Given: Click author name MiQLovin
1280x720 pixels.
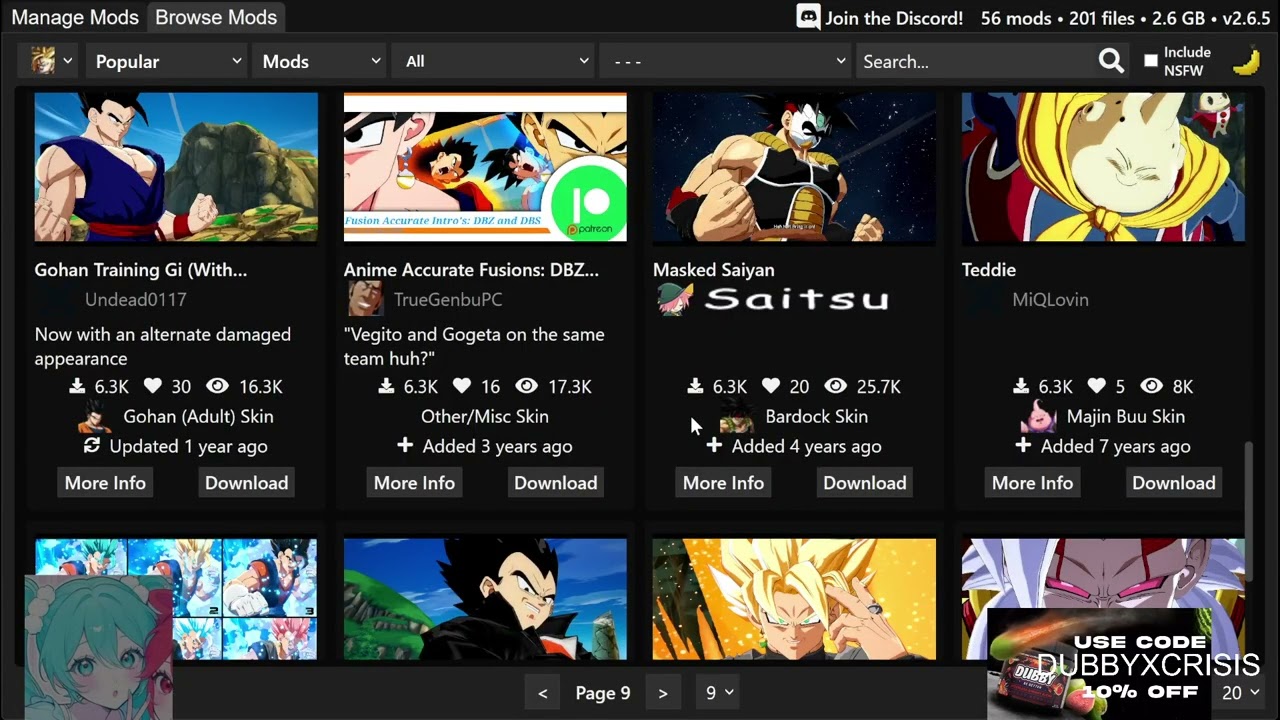Looking at the screenshot, I should point(1050,299).
